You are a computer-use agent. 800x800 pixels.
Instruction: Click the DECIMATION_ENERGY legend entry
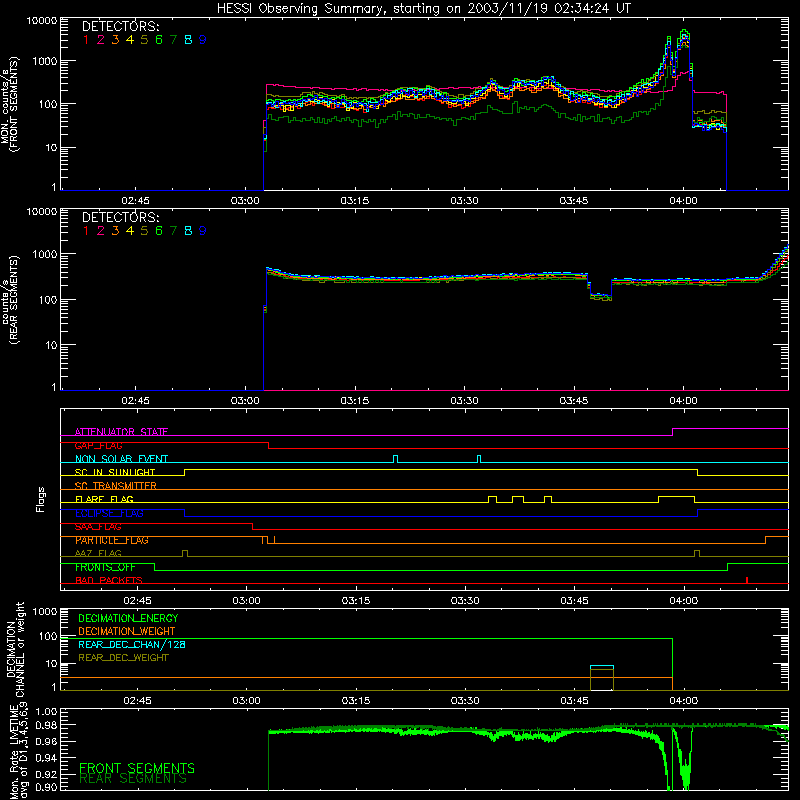click(128, 618)
